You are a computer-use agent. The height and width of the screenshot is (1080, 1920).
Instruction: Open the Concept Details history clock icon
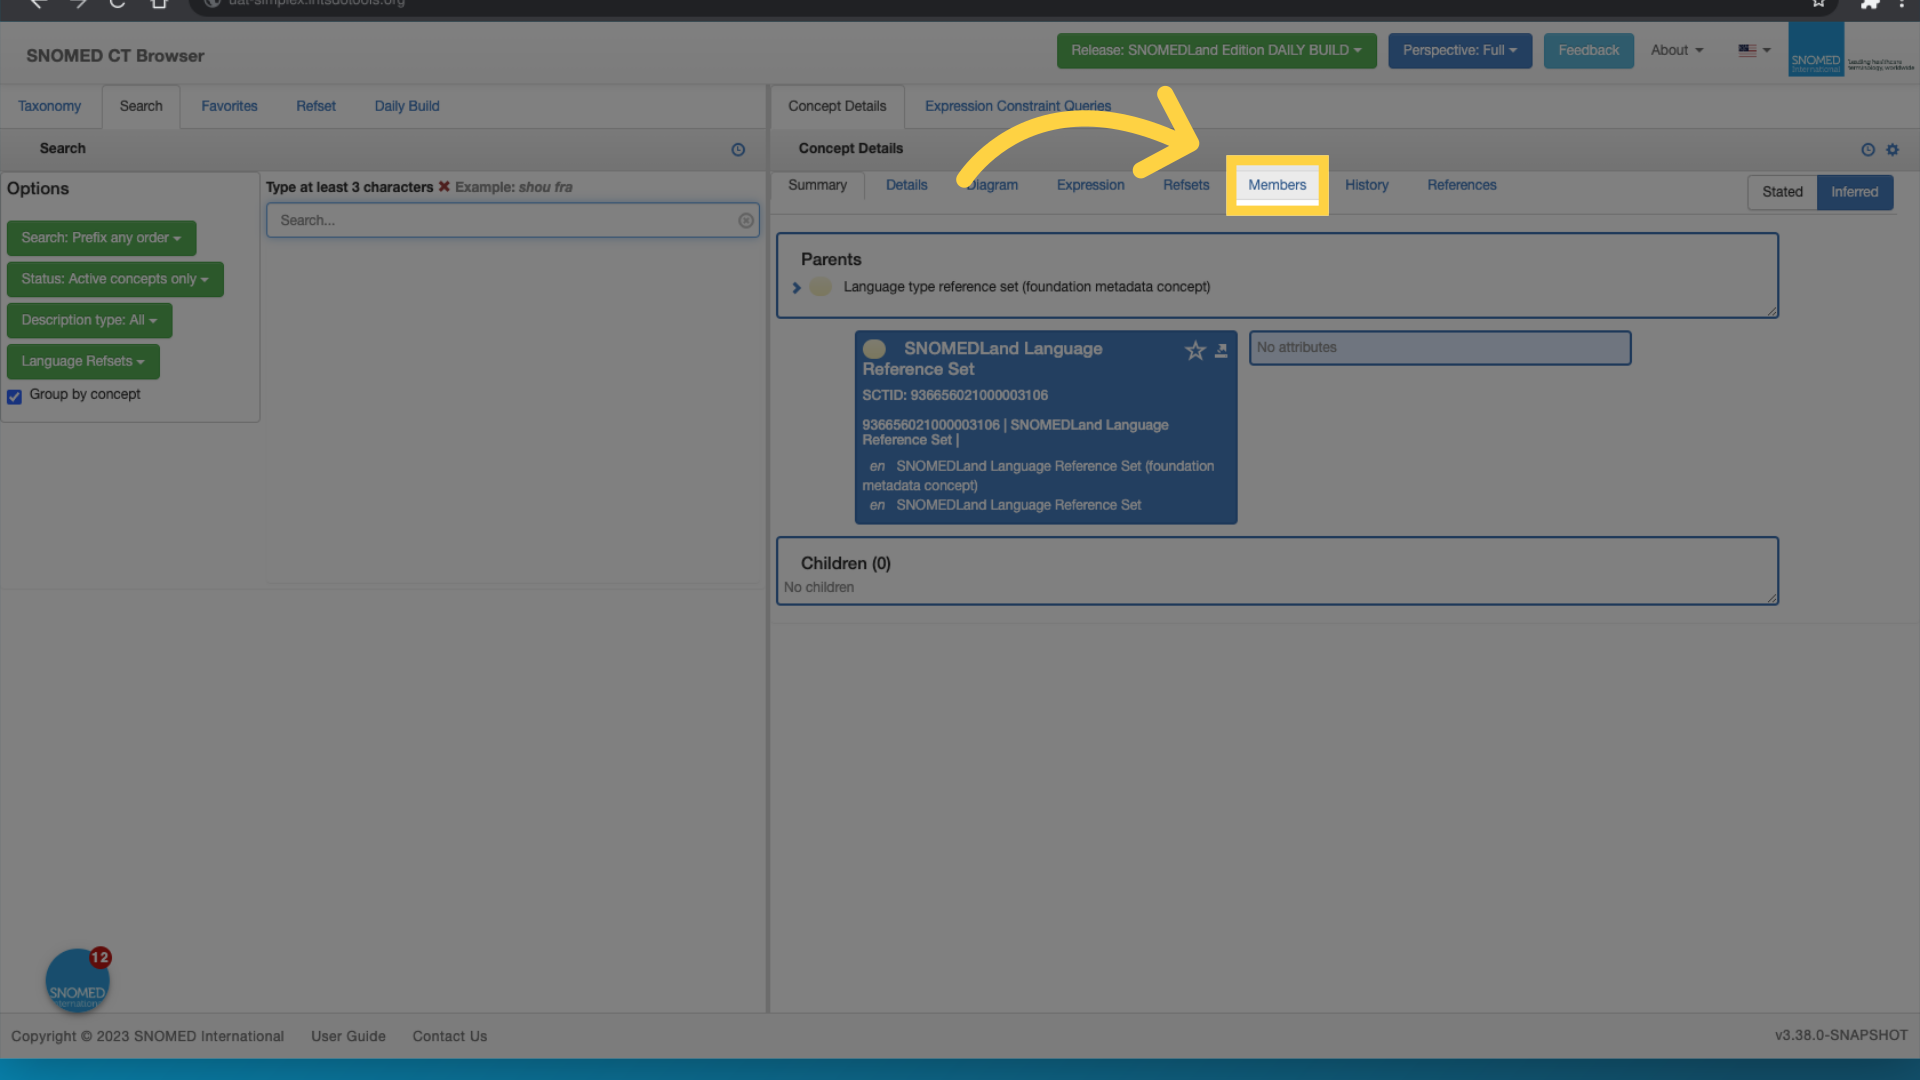(x=1867, y=149)
